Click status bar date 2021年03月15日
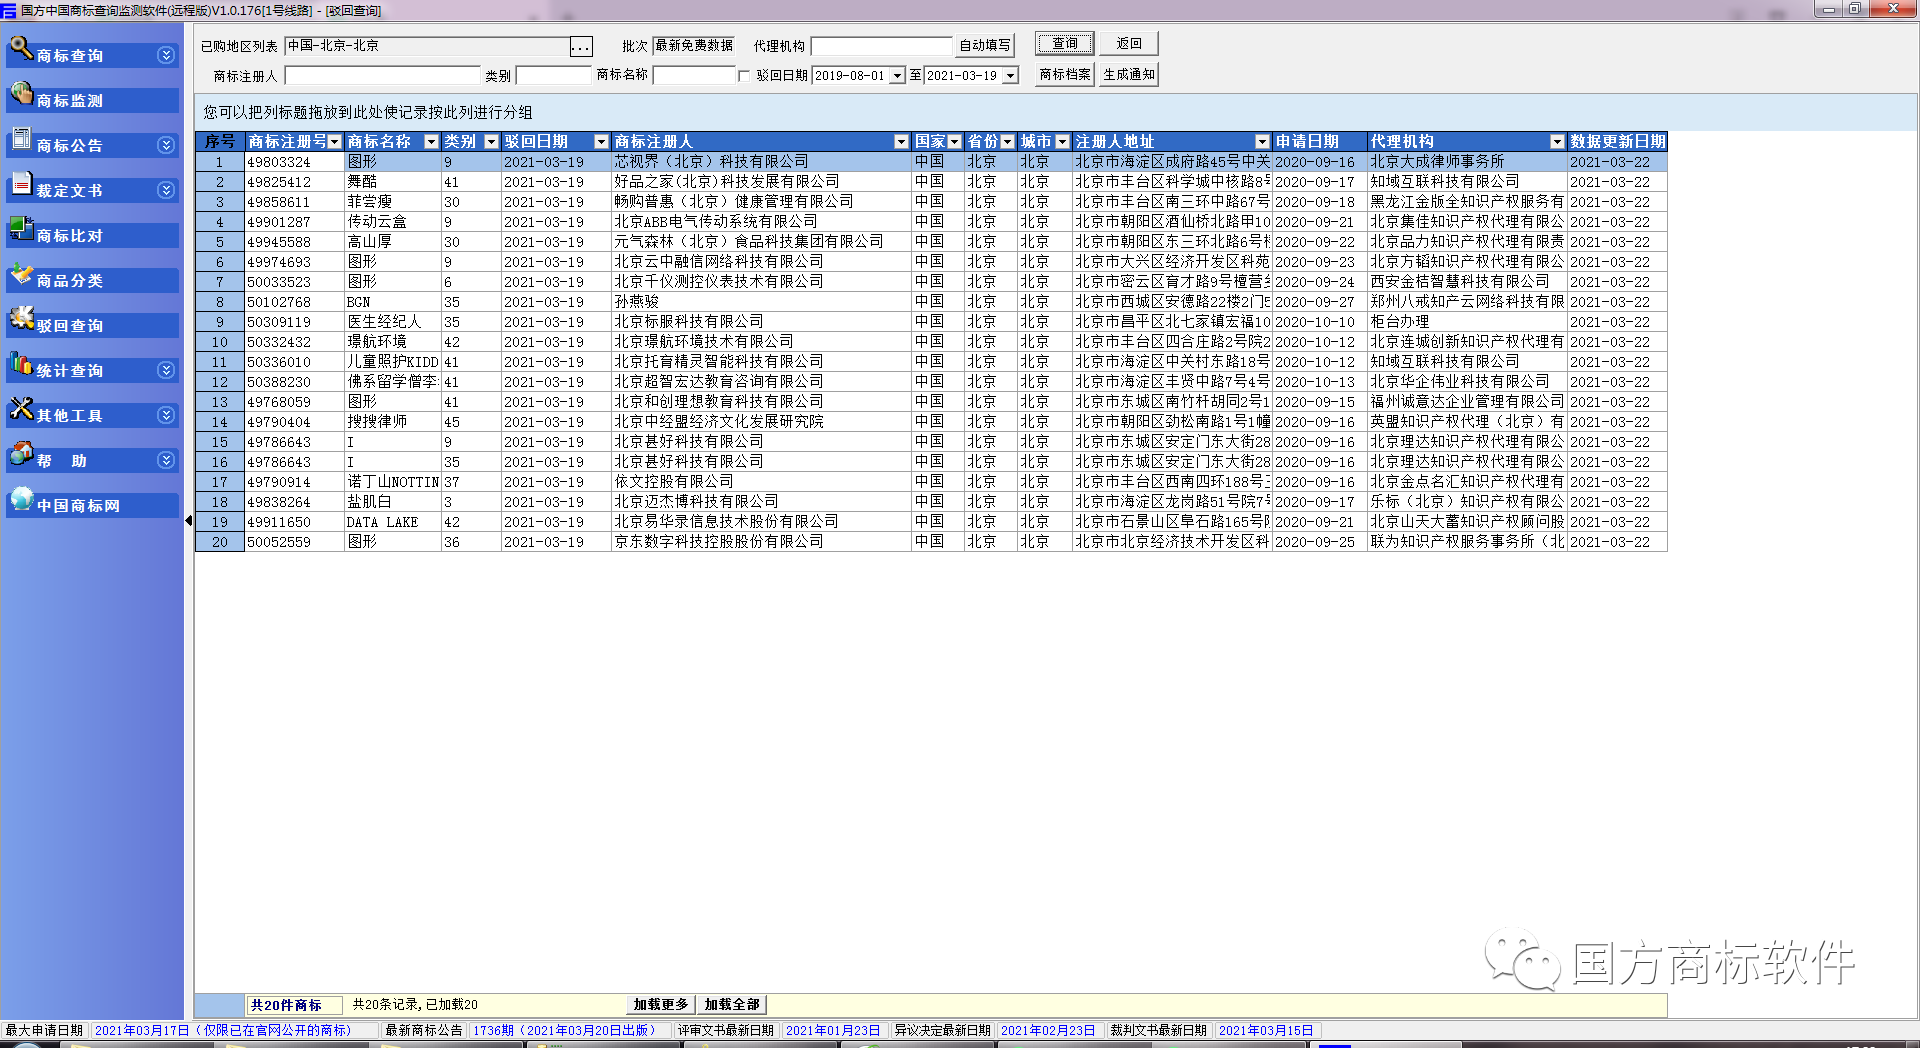This screenshot has height=1048, width=1920. 1266,1030
